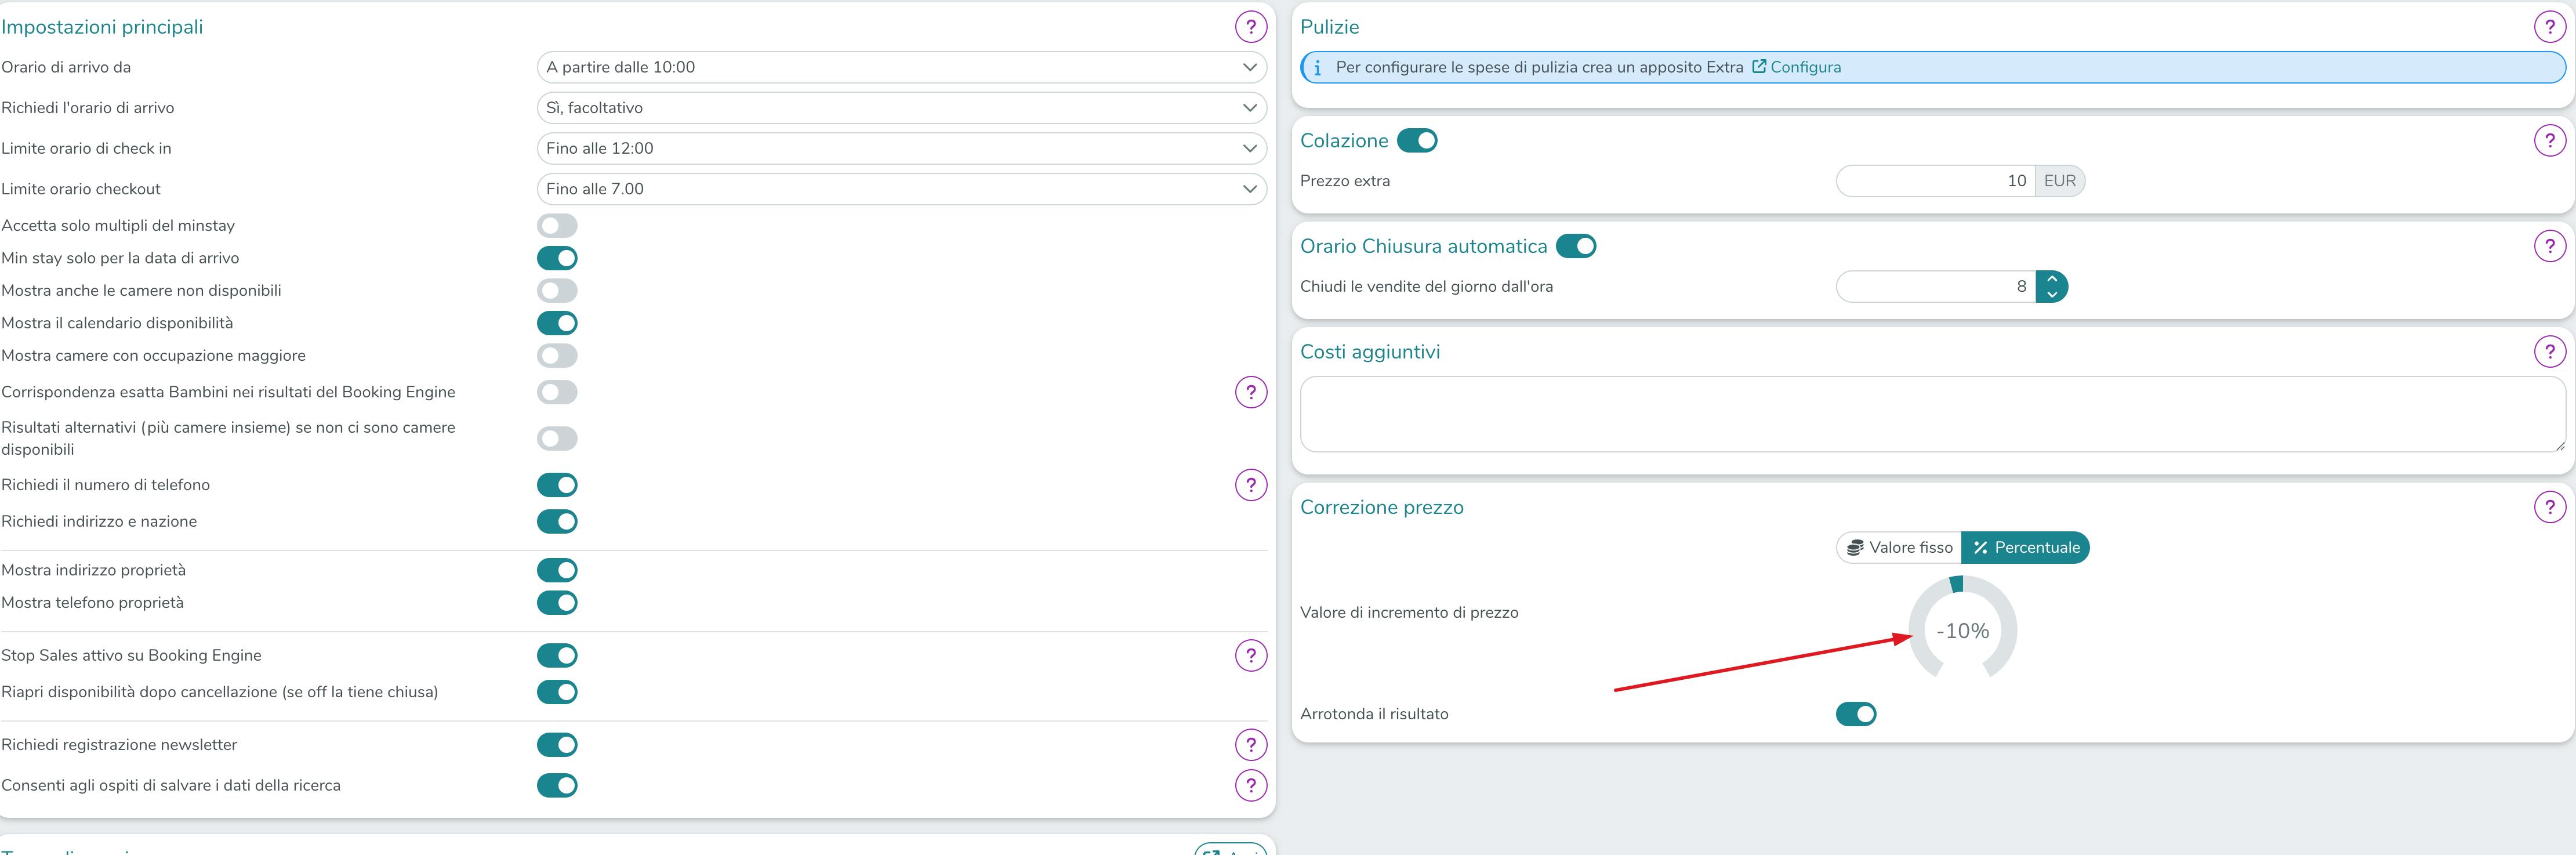Turn off Arrotonda il risultato switch
This screenshot has height=855, width=2576.
[x=1855, y=714]
